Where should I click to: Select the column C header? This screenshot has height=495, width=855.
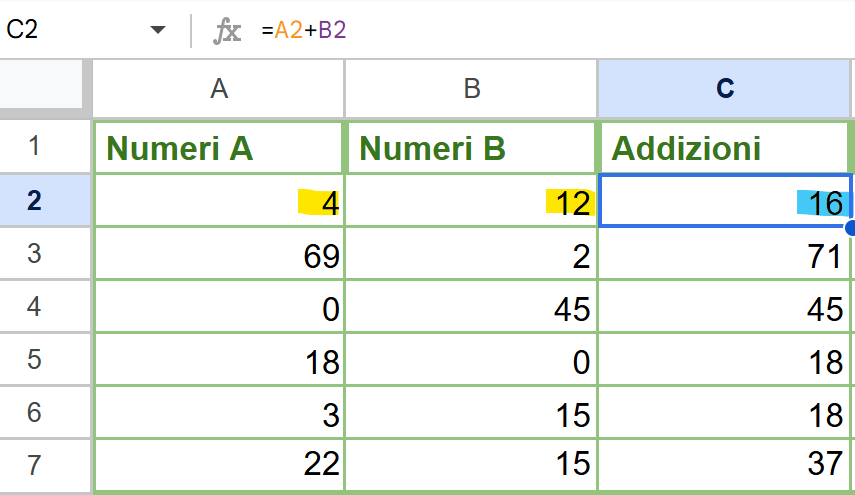click(725, 89)
